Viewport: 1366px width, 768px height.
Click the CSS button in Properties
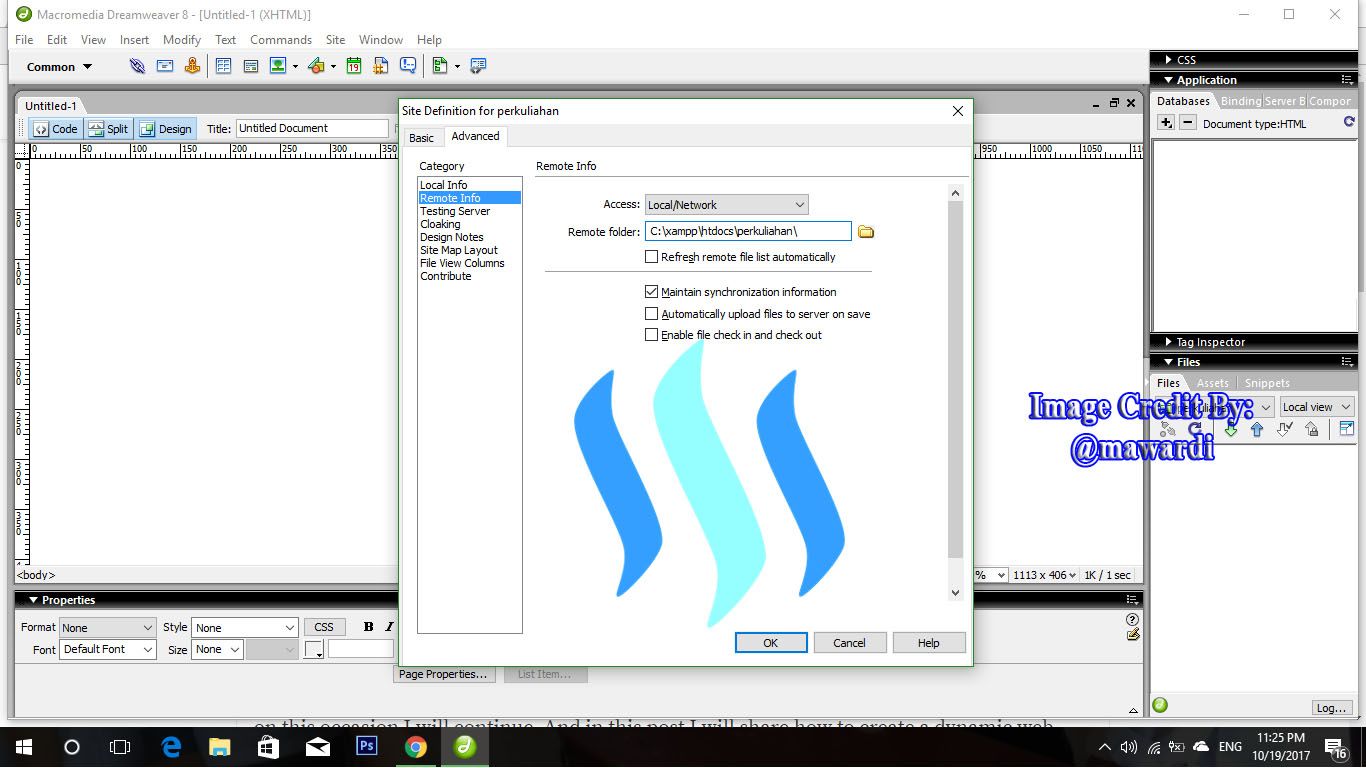pos(324,627)
